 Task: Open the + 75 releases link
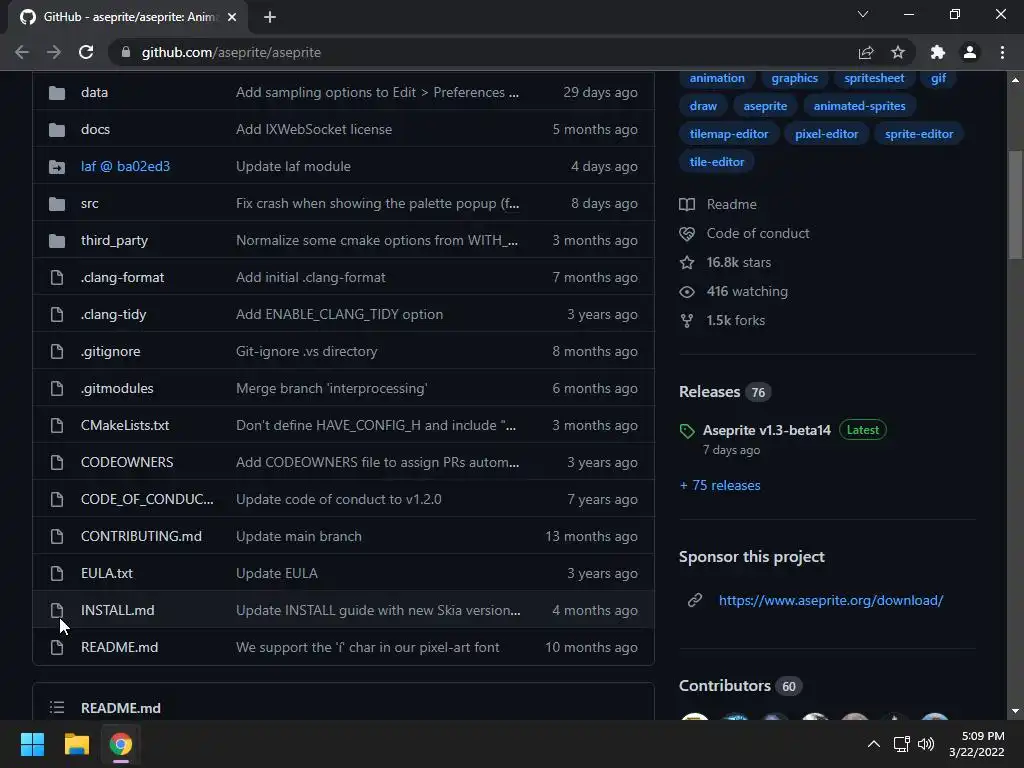tap(720, 485)
